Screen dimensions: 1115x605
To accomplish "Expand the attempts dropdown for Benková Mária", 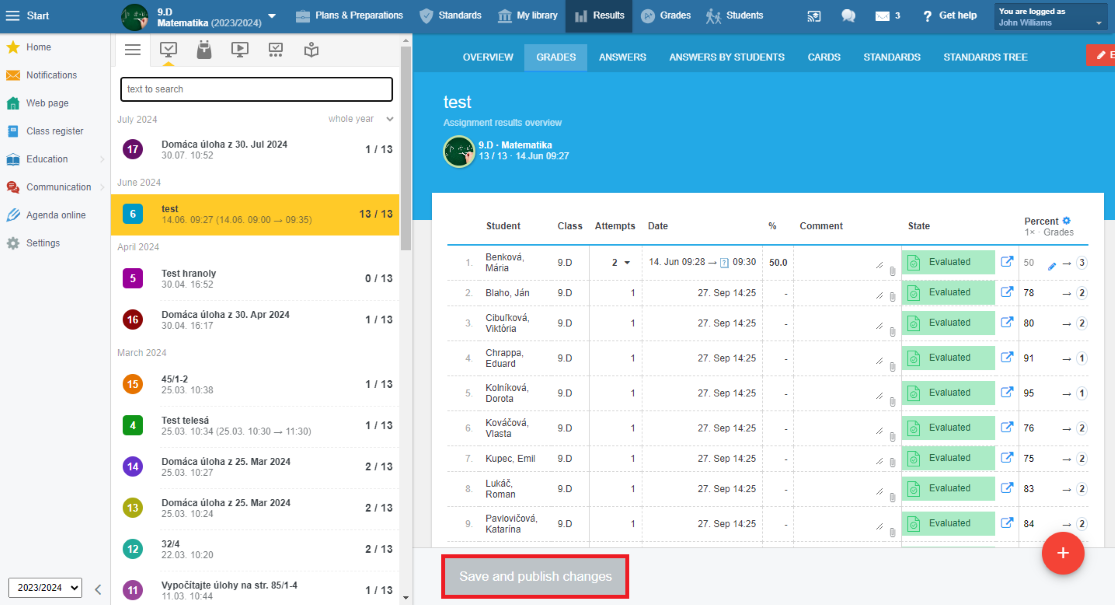I will pyautogui.click(x=627, y=263).
